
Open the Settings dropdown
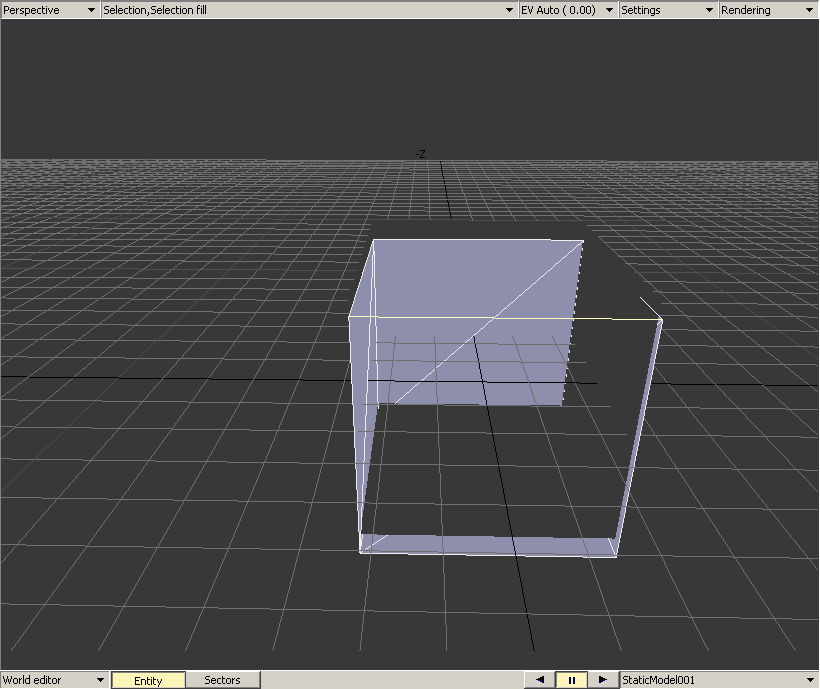(668, 10)
